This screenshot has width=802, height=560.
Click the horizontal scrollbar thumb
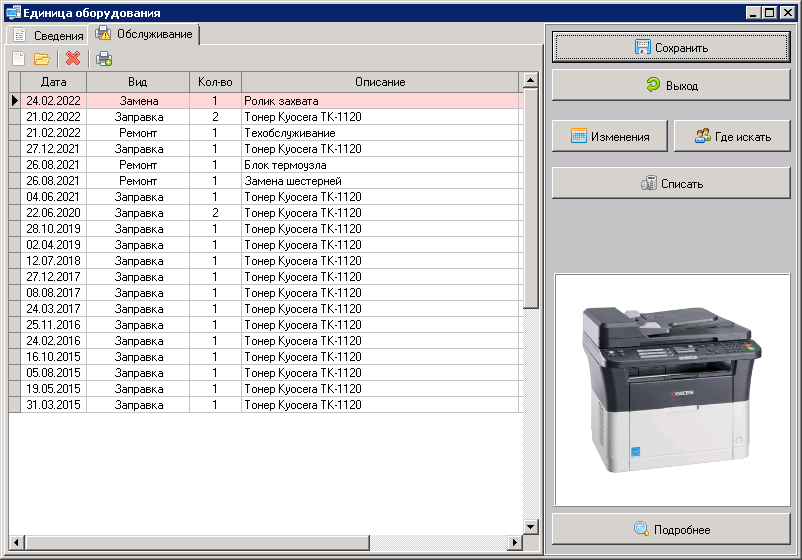(x=196, y=542)
